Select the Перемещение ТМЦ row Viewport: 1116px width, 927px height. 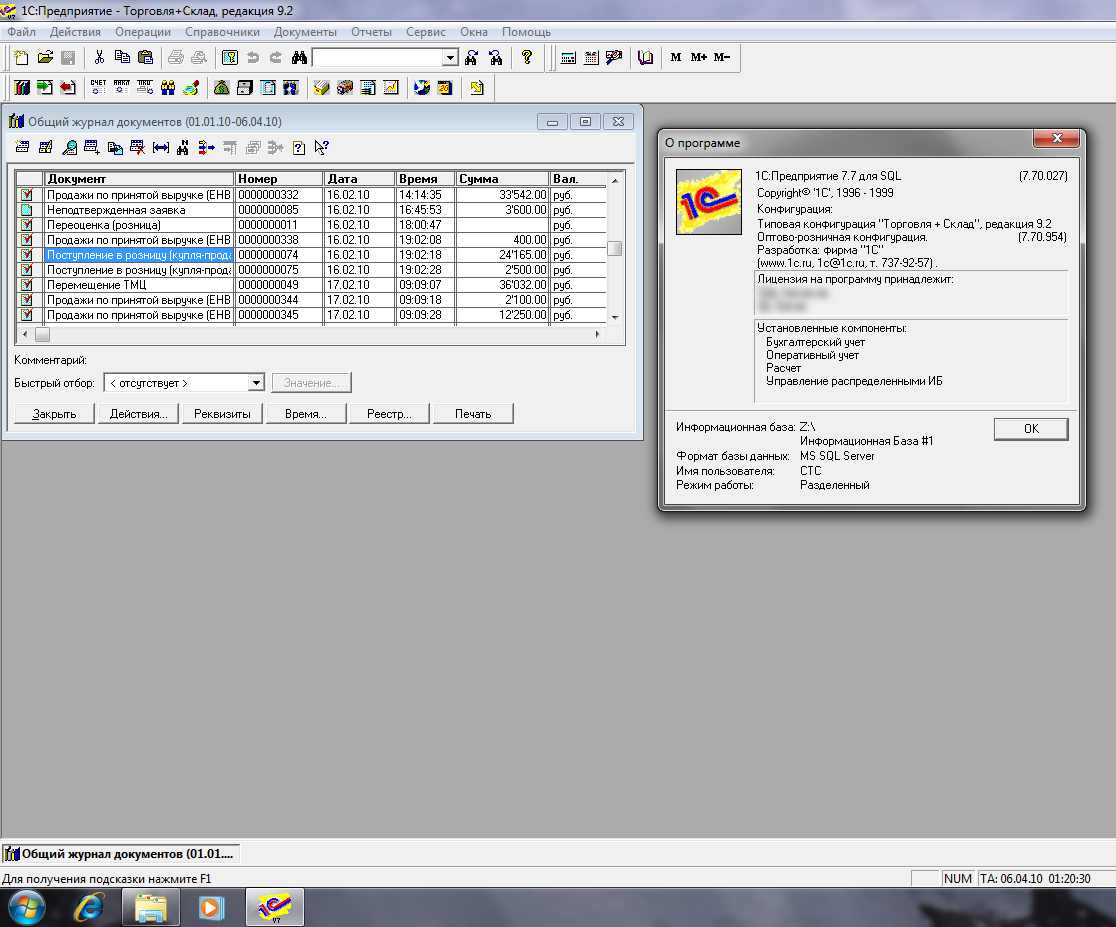[311, 285]
